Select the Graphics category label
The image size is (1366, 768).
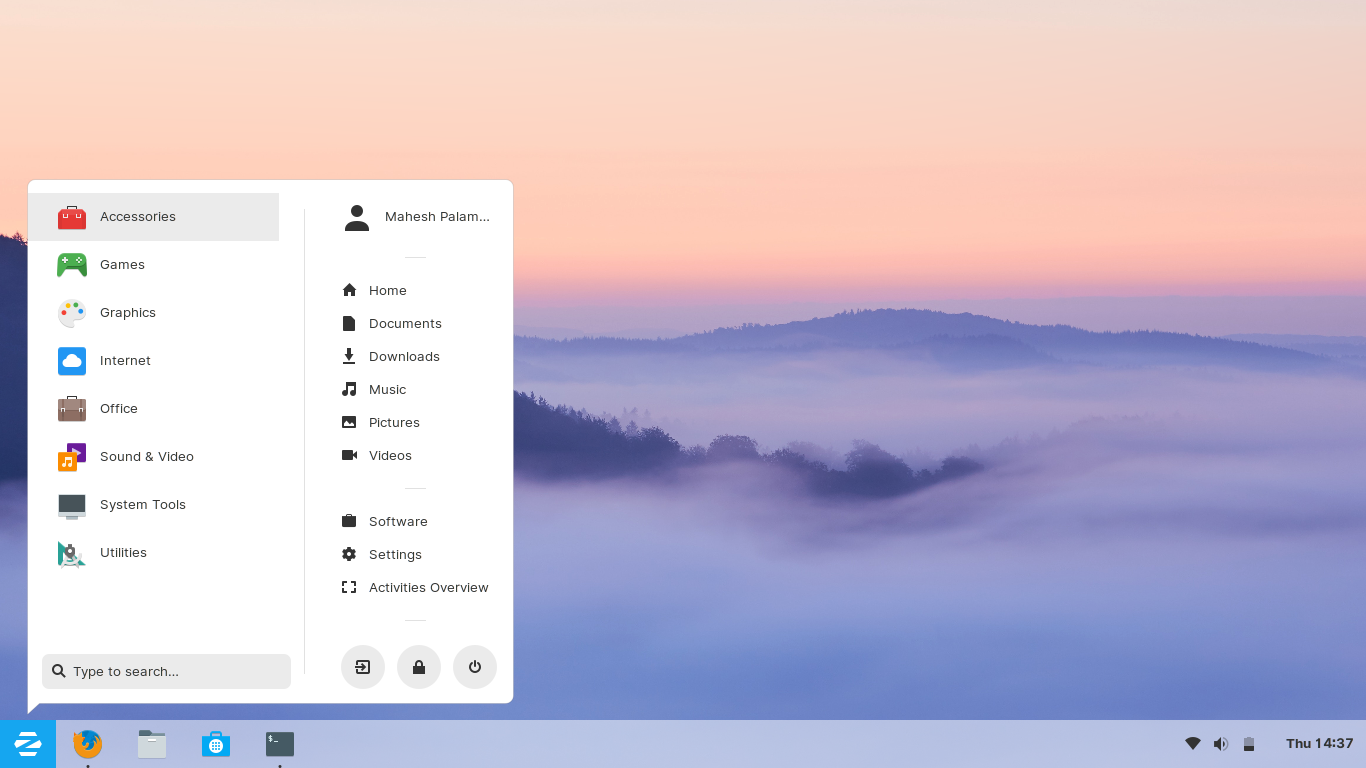point(128,313)
